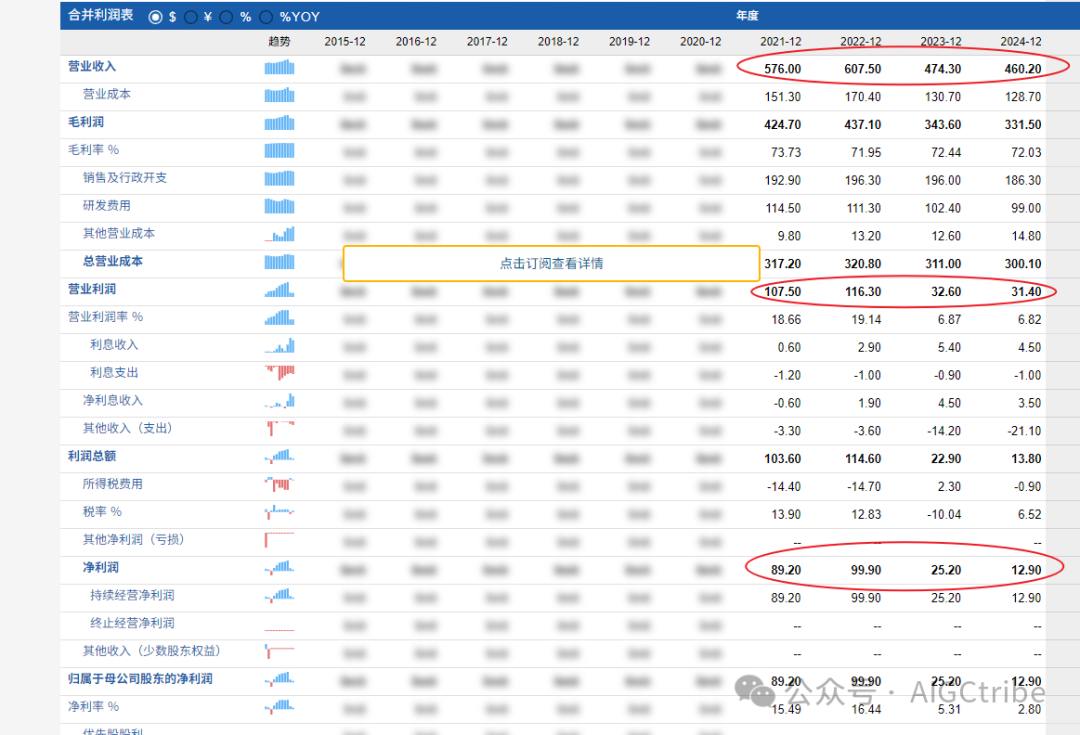Click the 2018-12 column header
This screenshot has height=735, width=1080.
559,41
